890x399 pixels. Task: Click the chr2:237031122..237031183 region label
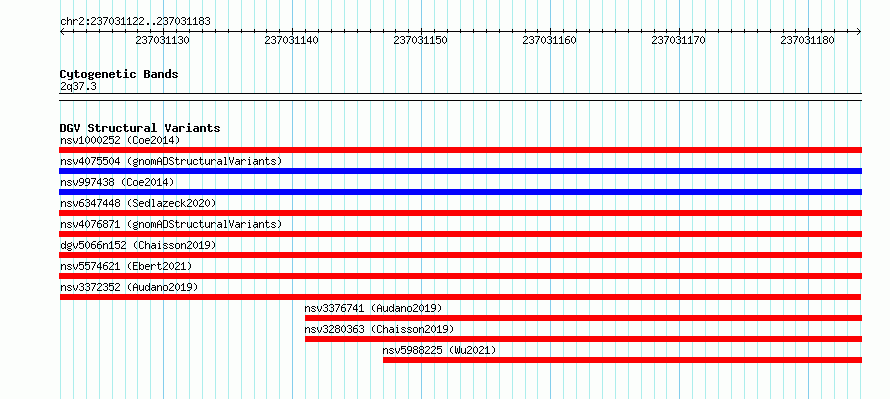pos(135,22)
